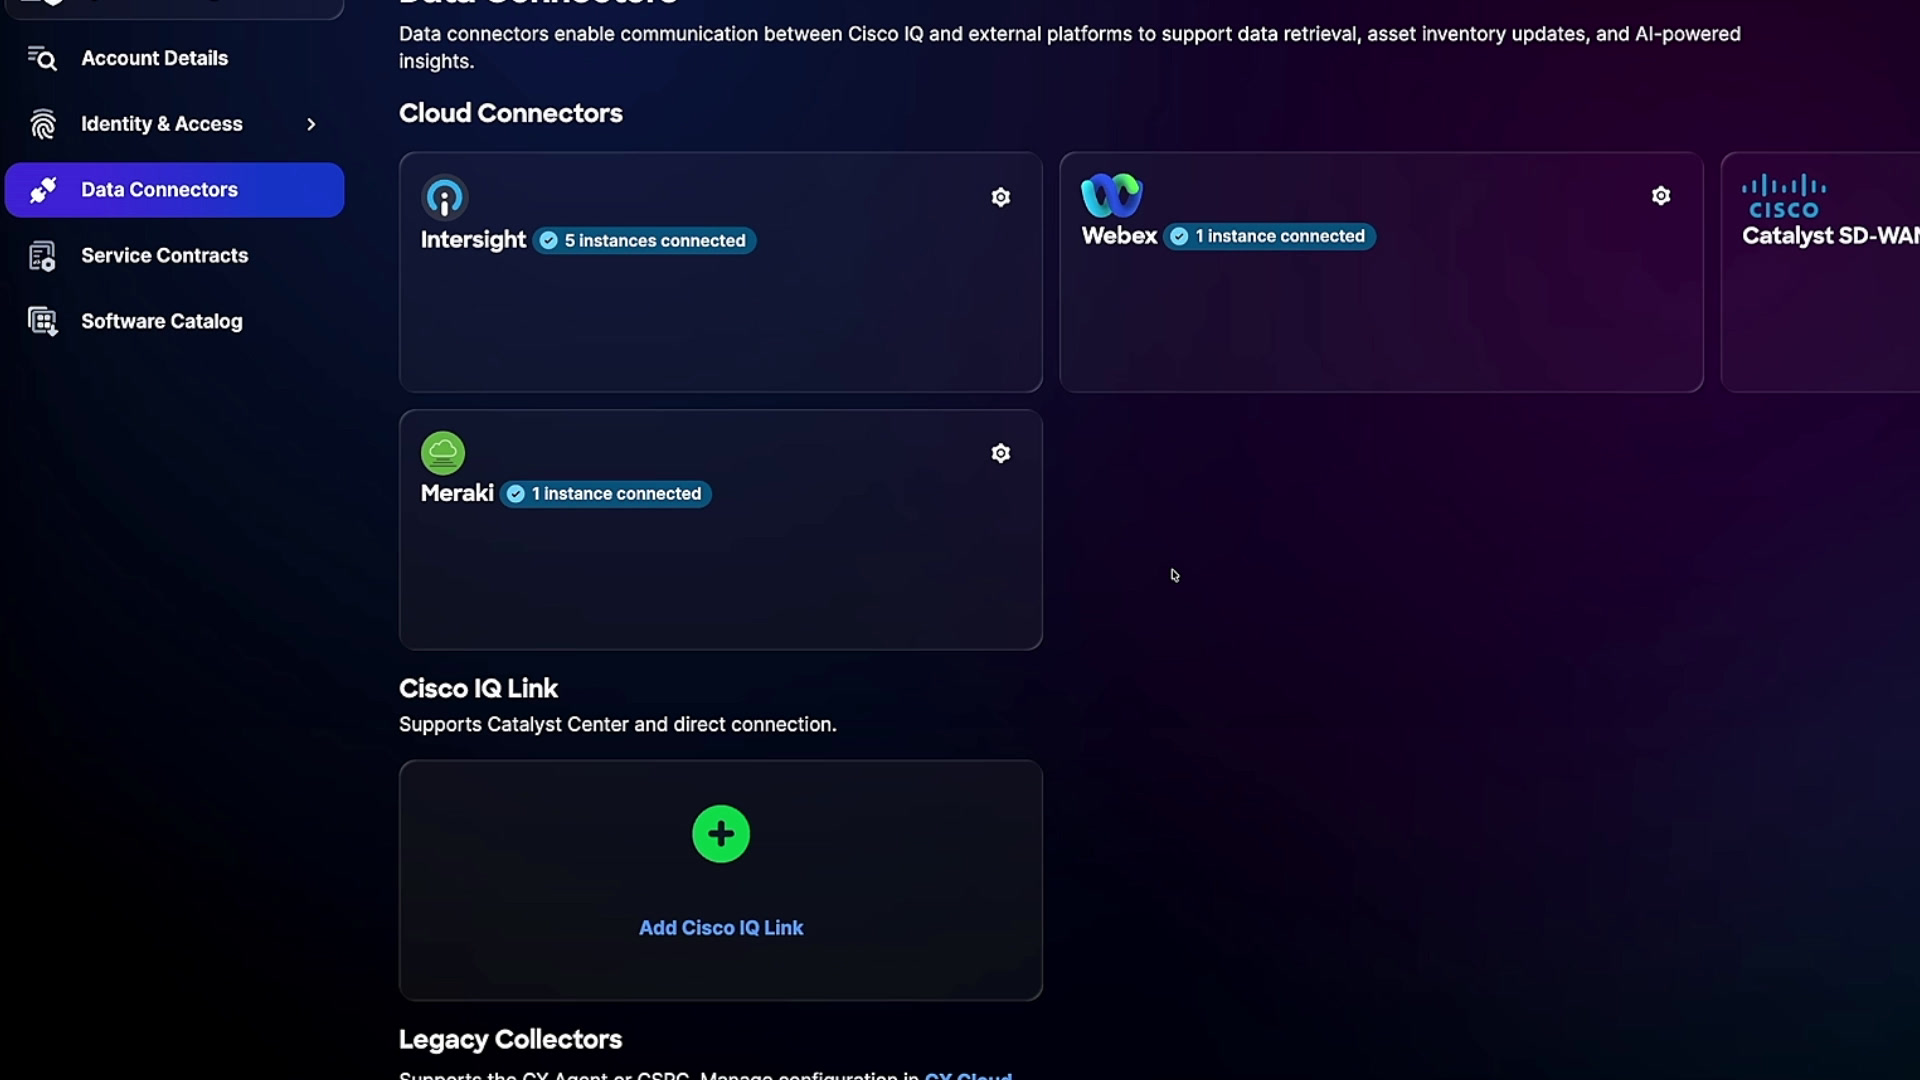Open Meraki connector settings gear
The width and height of the screenshot is (1920, 1080).
click(1000, 453)
